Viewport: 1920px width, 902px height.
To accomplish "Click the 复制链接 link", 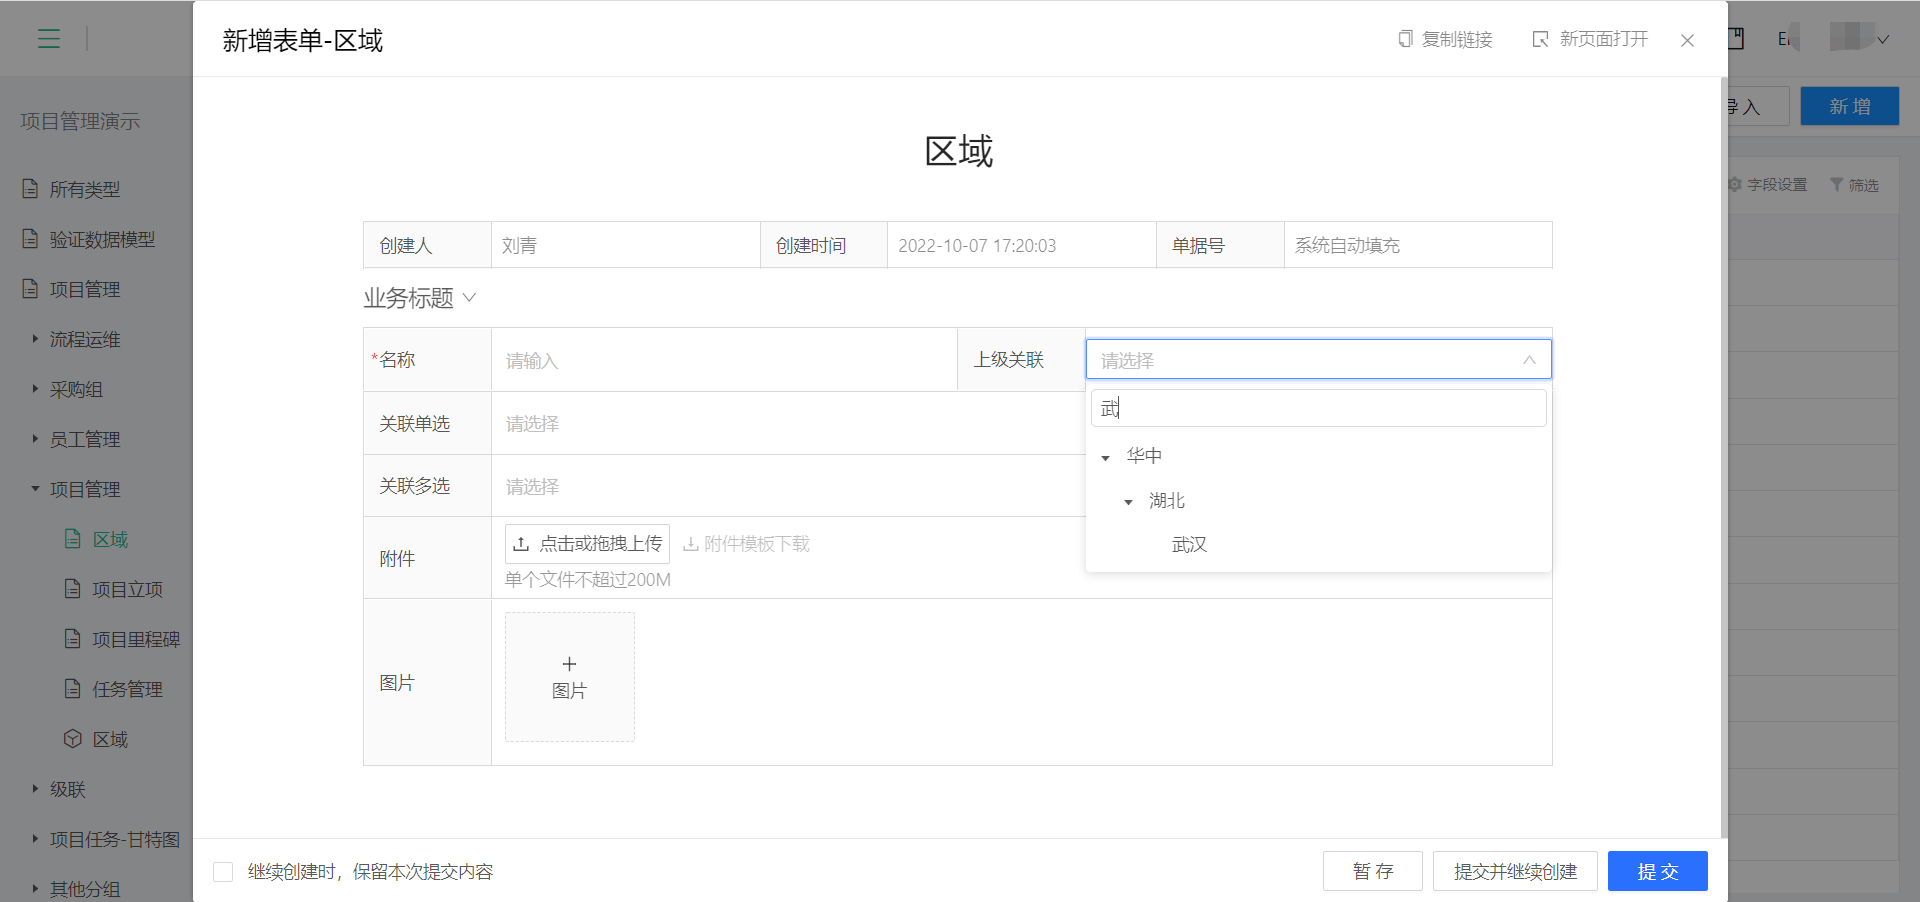I will pos(1457,39).
